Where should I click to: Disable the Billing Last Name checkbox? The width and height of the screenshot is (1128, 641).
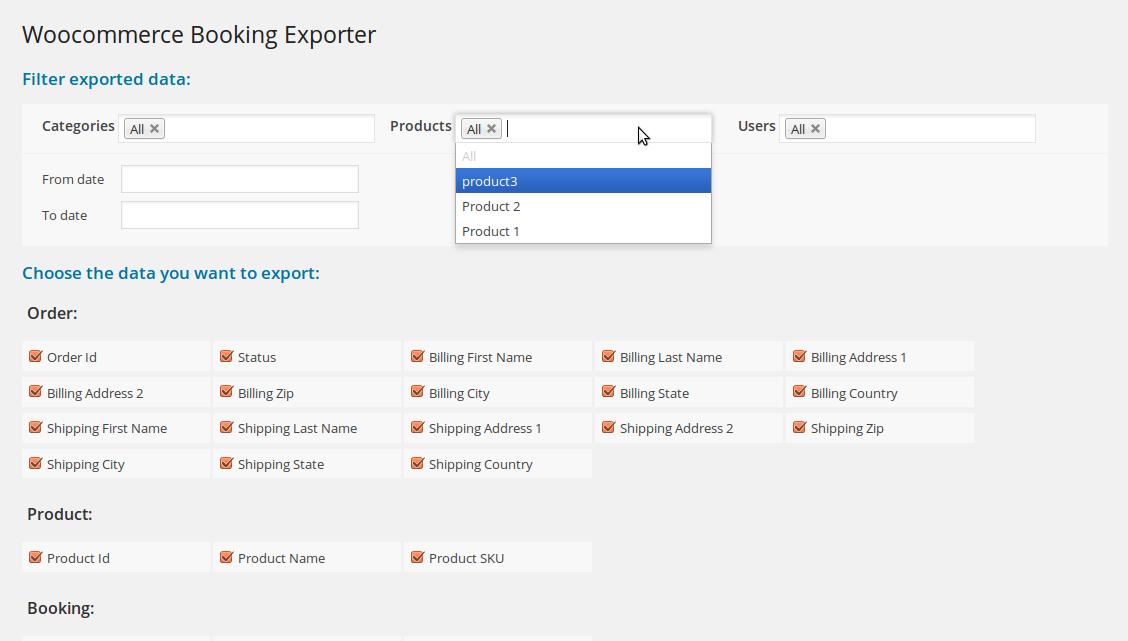coord(608,356)
